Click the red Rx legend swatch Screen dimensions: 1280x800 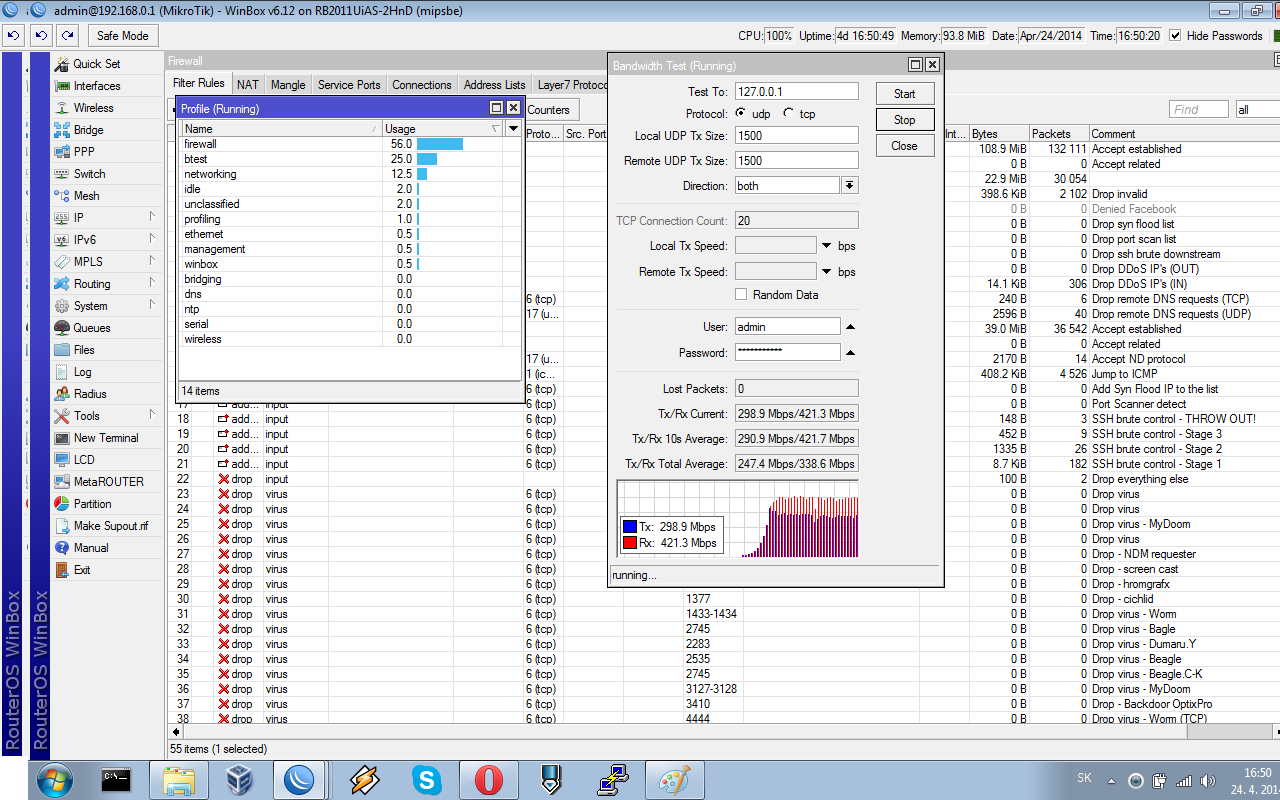630,543
